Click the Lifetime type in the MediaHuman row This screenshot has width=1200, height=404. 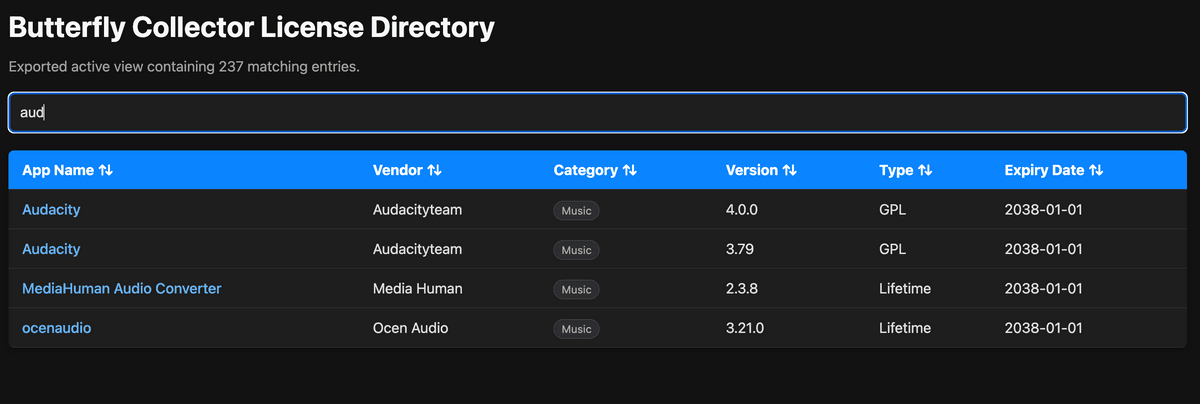tap(905, 288)
